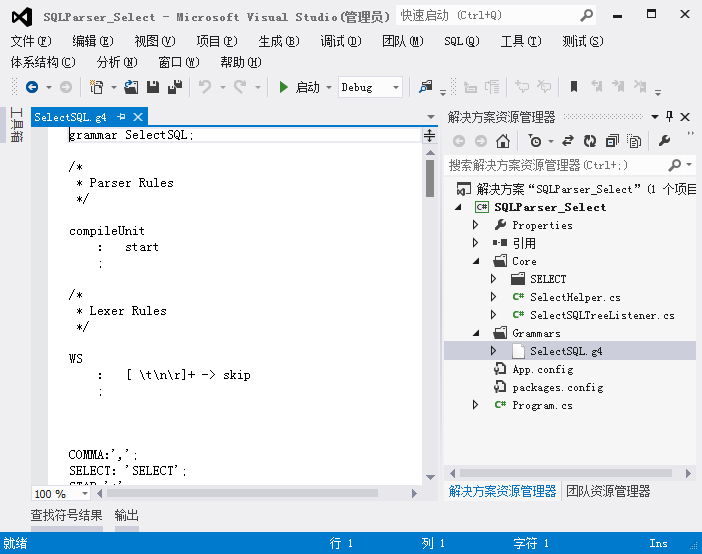Click the Solution Explorer horizontal scrollbar
This screenshot has width=702, height=554.
[x=565, y=473]
